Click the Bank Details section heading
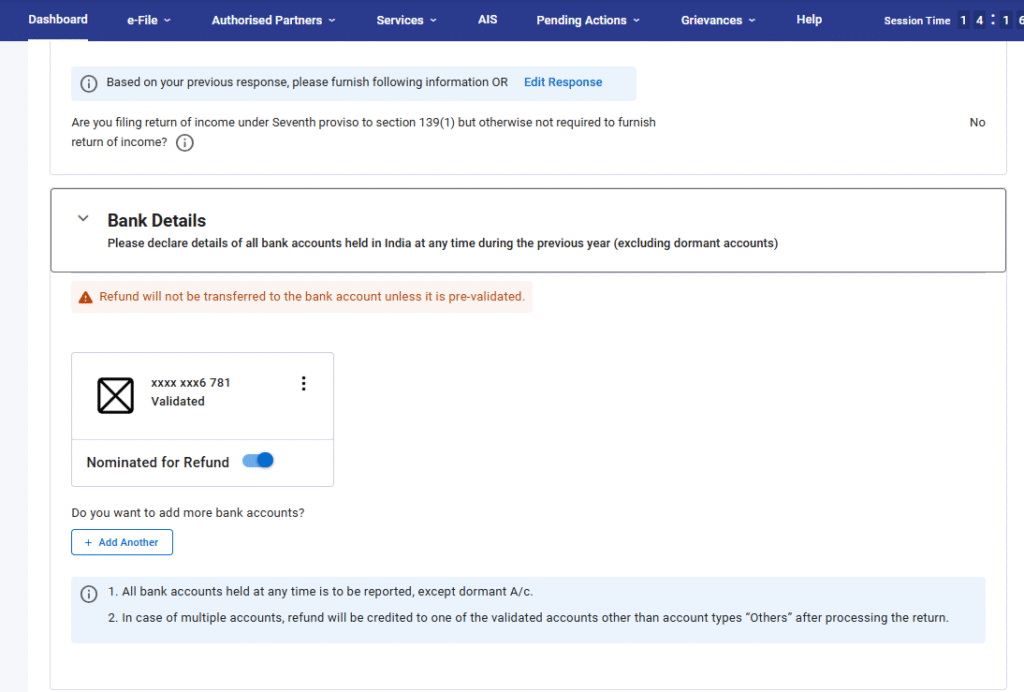Screen dimensions: 1024x692 157,221
